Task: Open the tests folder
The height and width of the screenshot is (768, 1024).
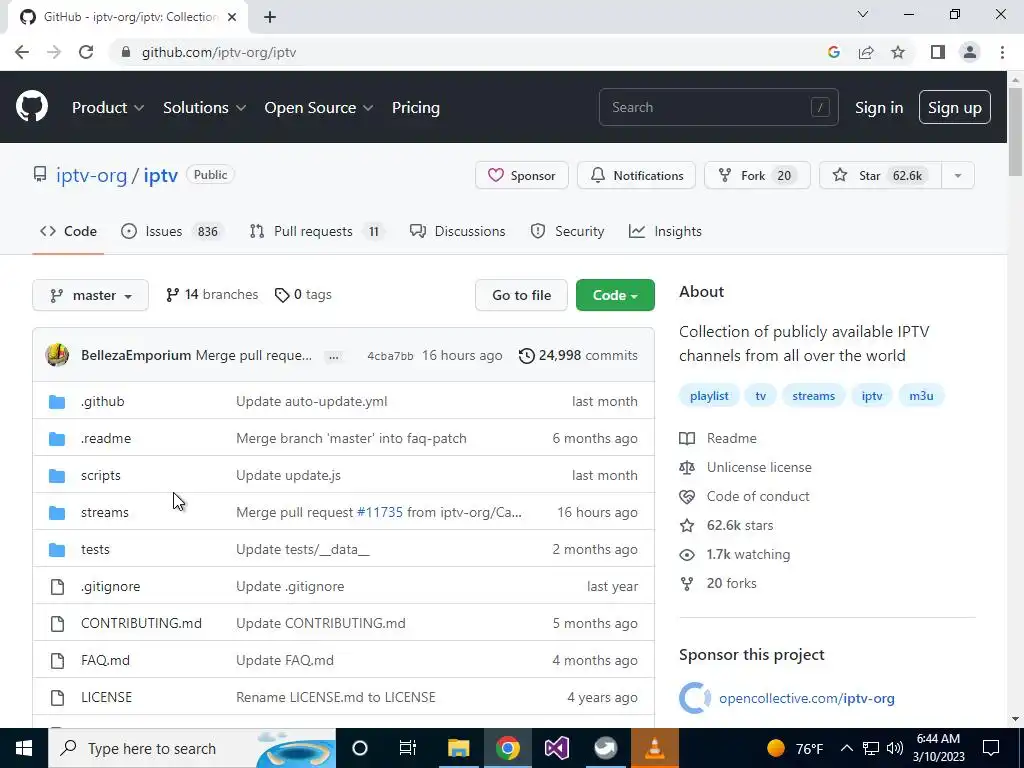Action: coord(95,549)
